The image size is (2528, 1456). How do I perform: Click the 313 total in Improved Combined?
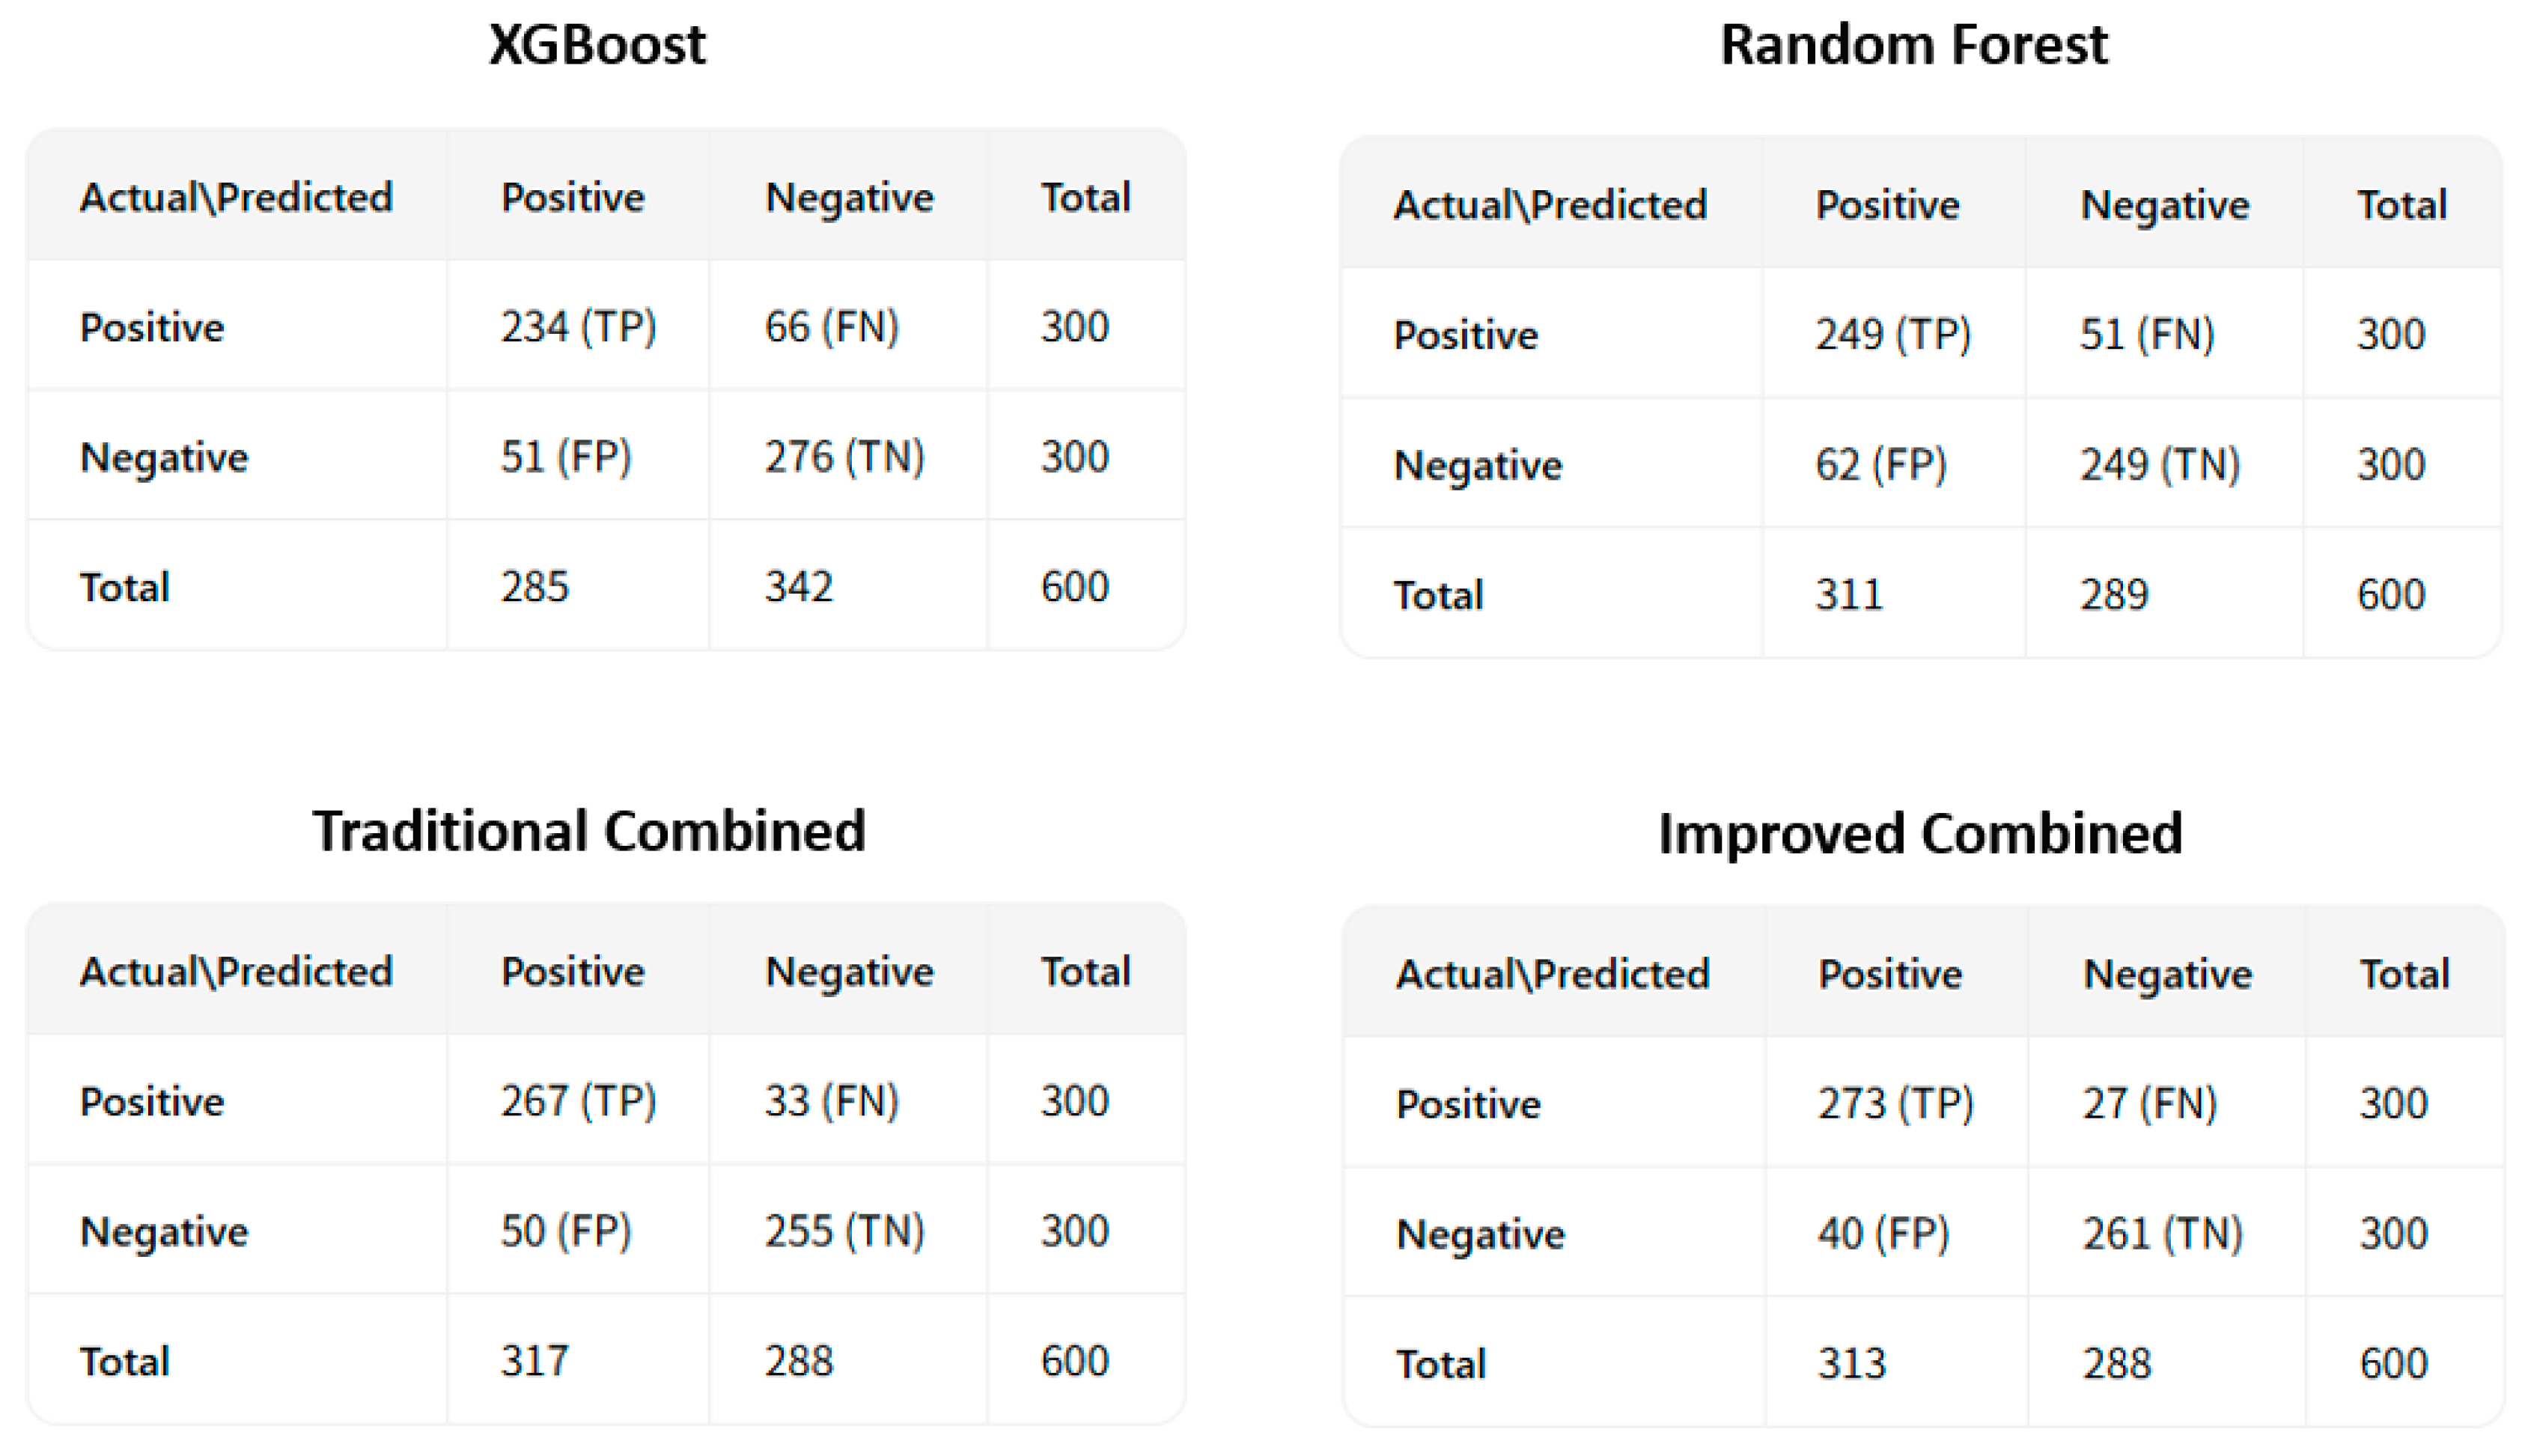[1851, 1364]
